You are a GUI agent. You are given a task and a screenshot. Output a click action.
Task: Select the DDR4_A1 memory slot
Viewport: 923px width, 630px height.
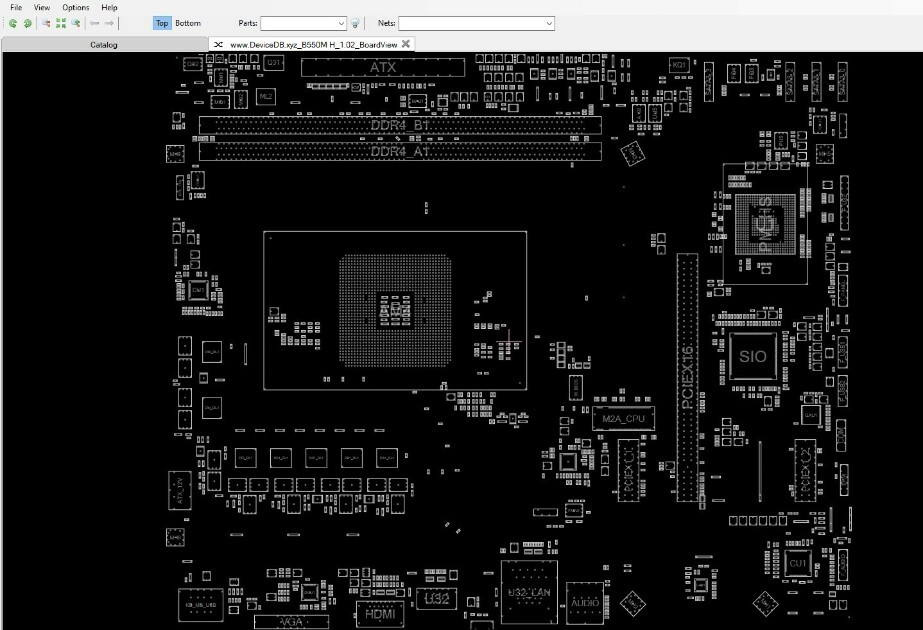pos(400,151)
